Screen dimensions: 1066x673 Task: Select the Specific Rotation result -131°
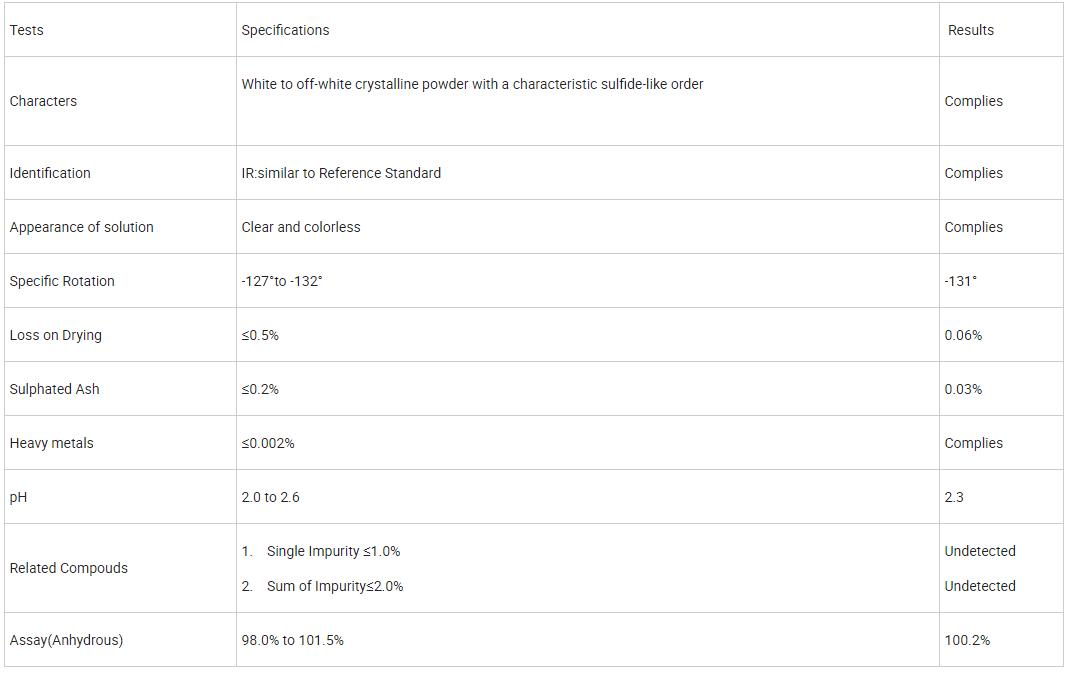pos(961,281)
